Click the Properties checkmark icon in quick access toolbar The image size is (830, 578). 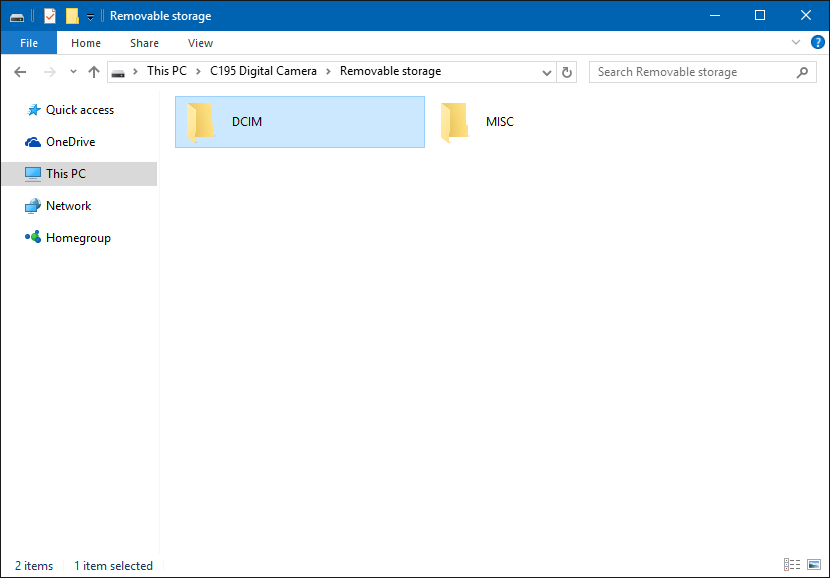(50, 16)
